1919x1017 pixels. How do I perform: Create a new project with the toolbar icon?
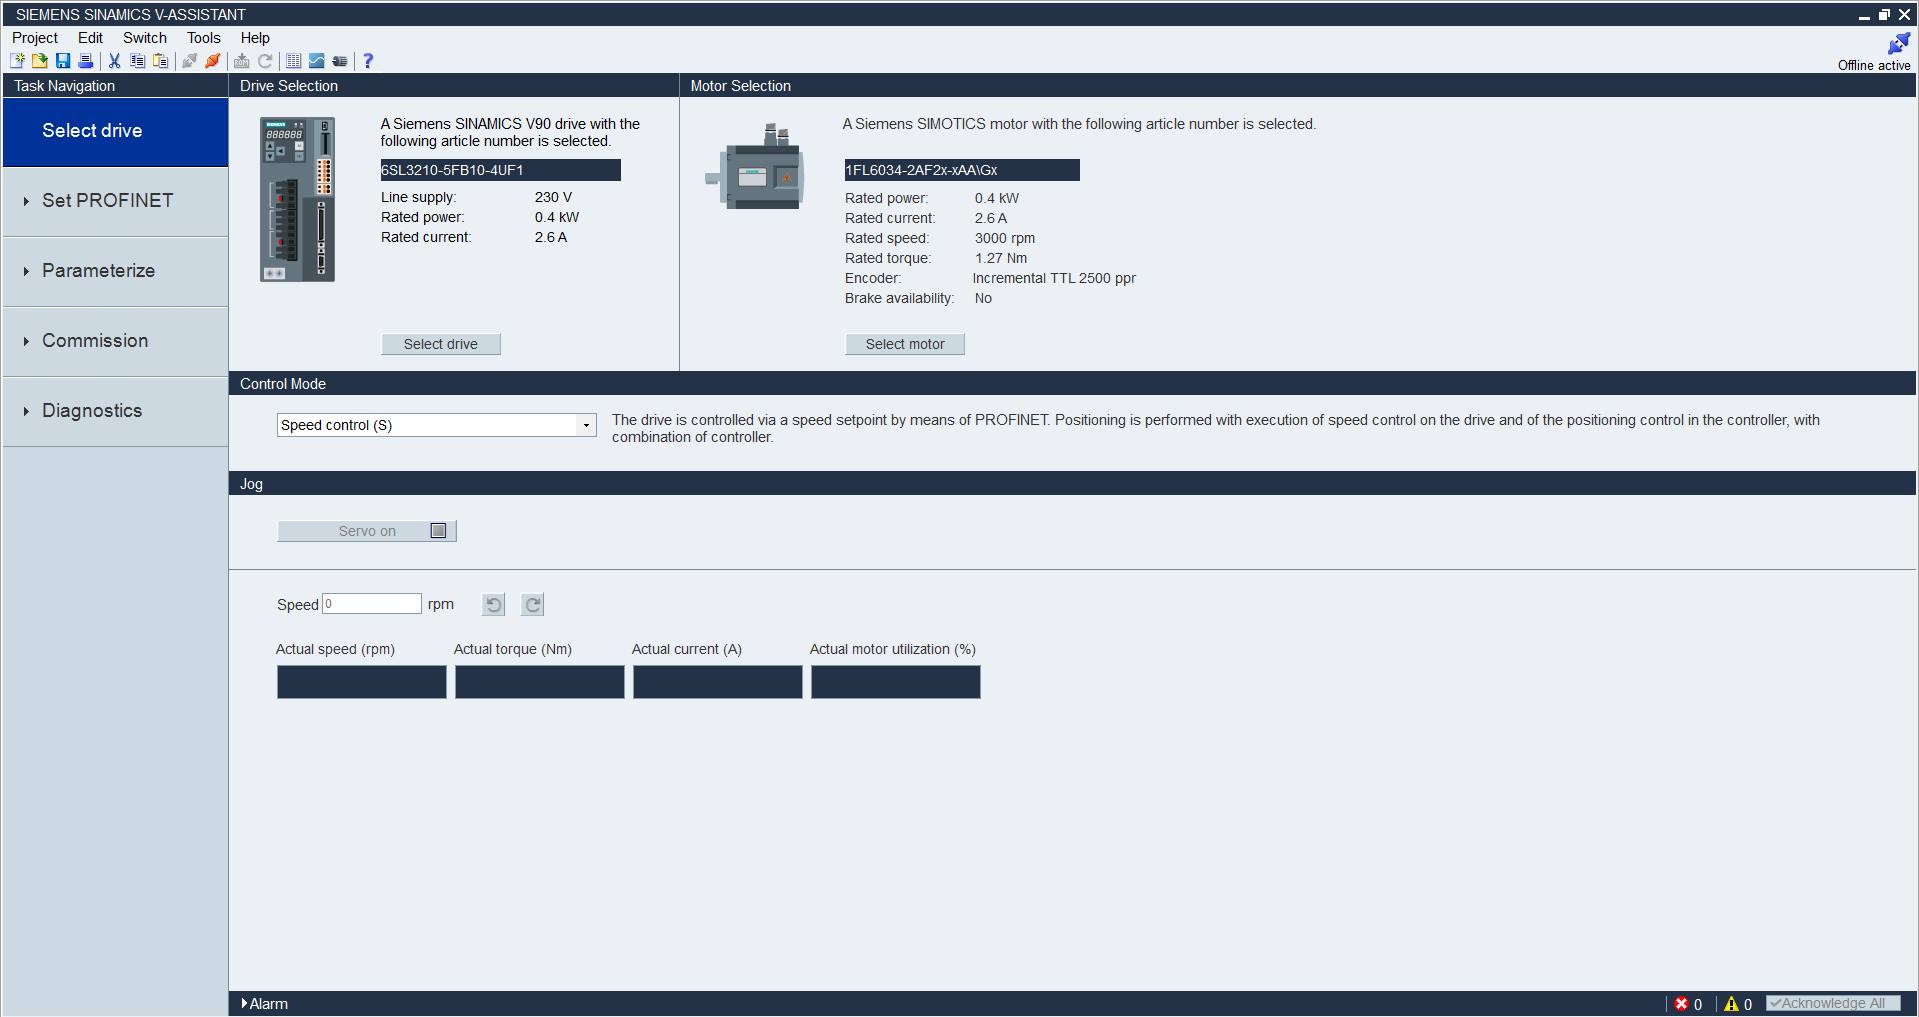tap(17, 61)
